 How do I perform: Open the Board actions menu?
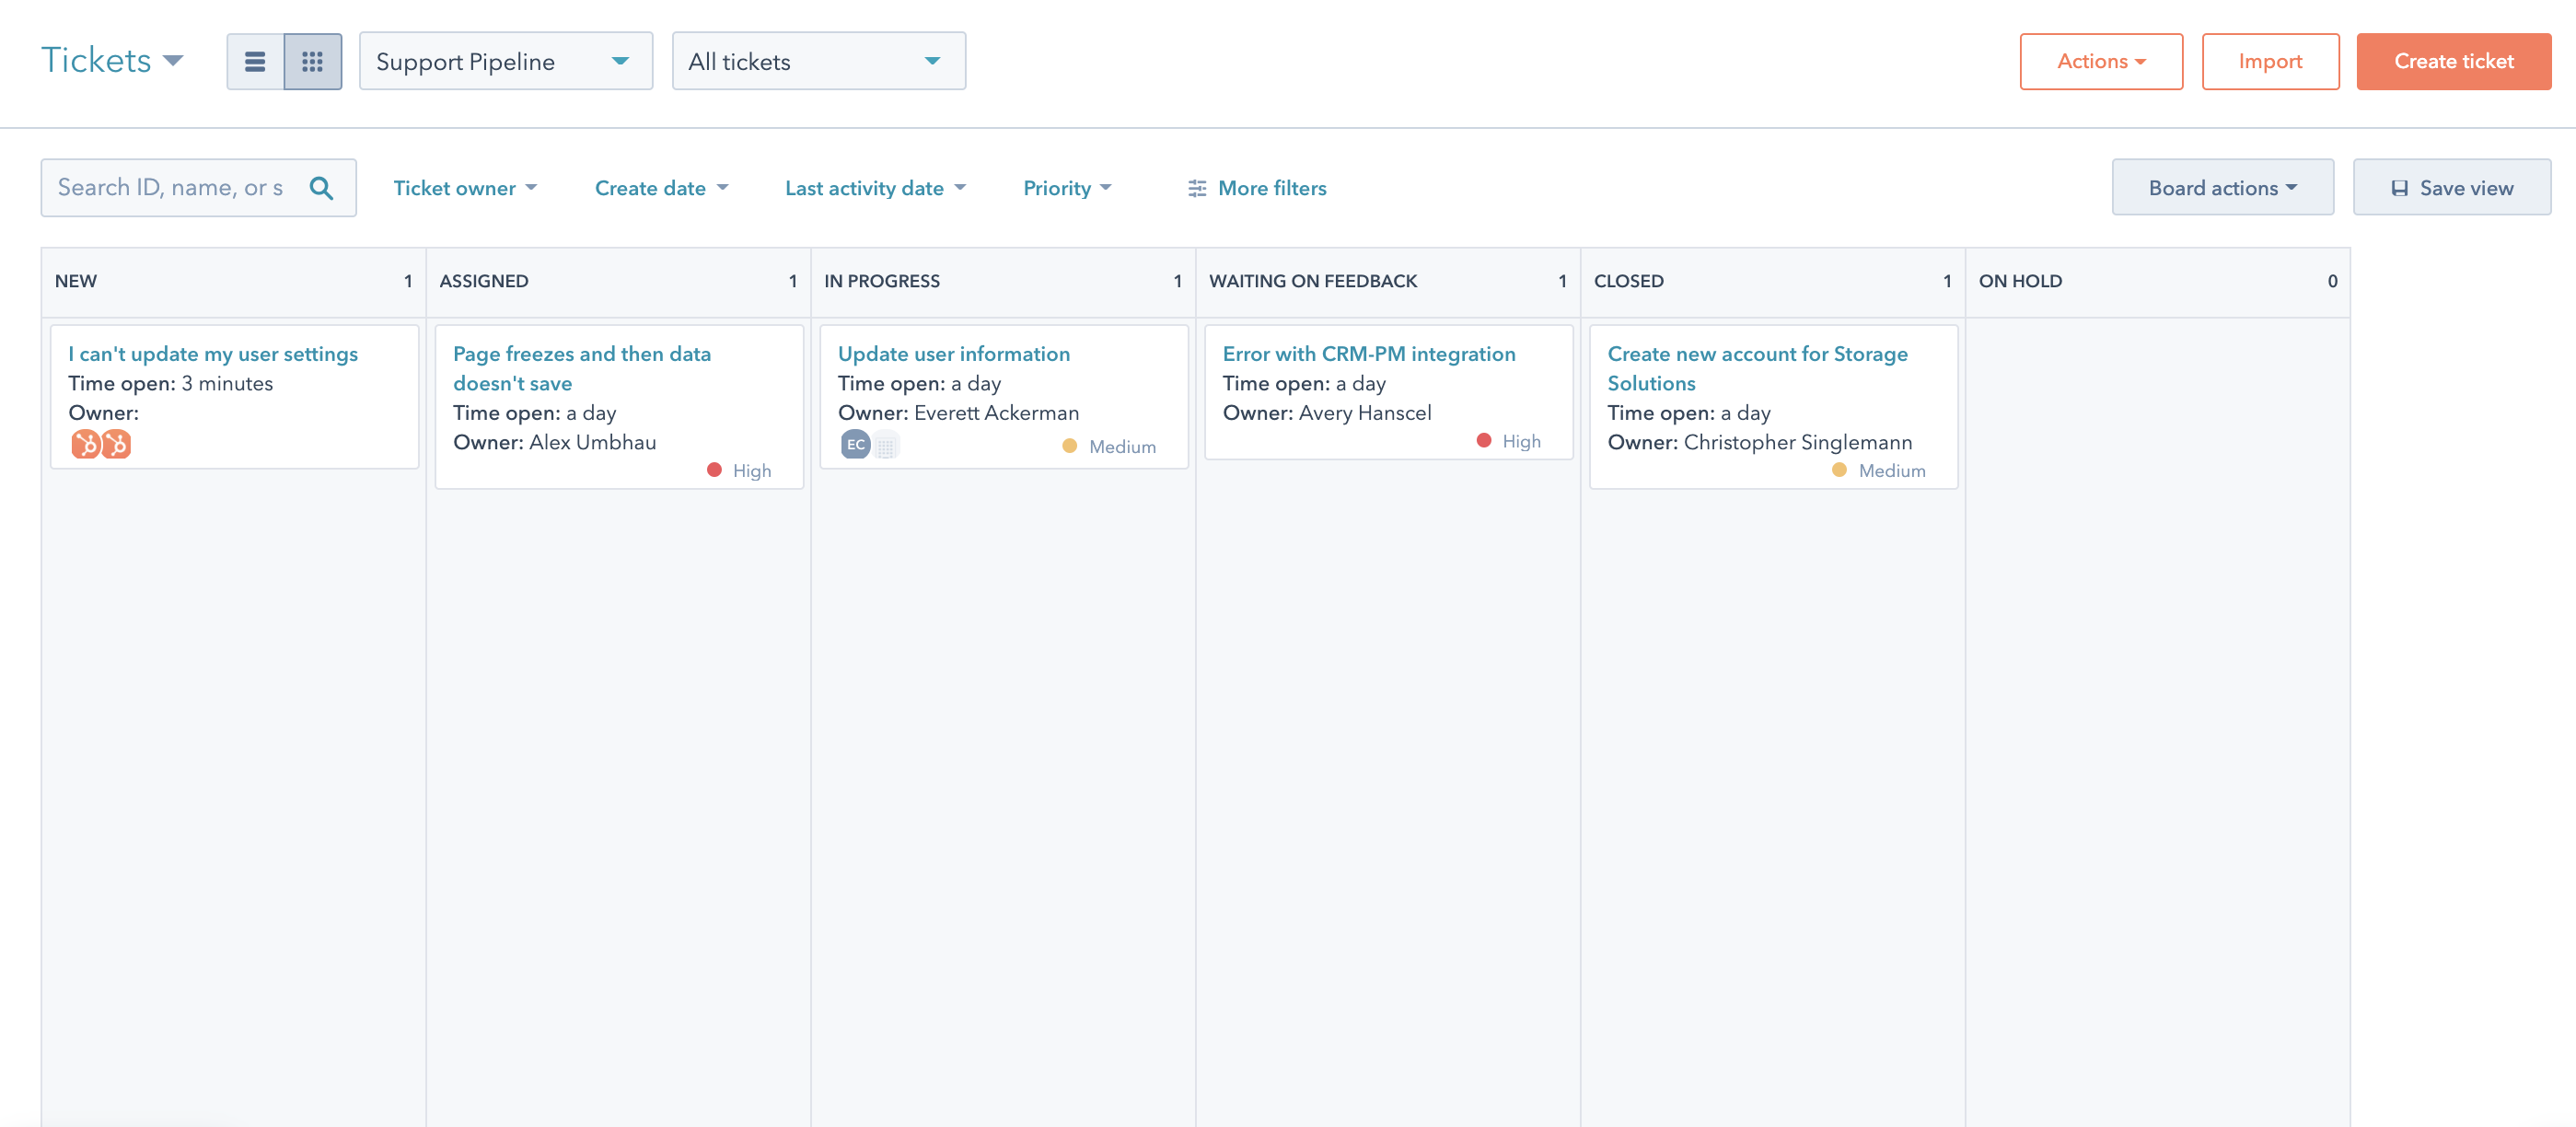coord(2222,188)
